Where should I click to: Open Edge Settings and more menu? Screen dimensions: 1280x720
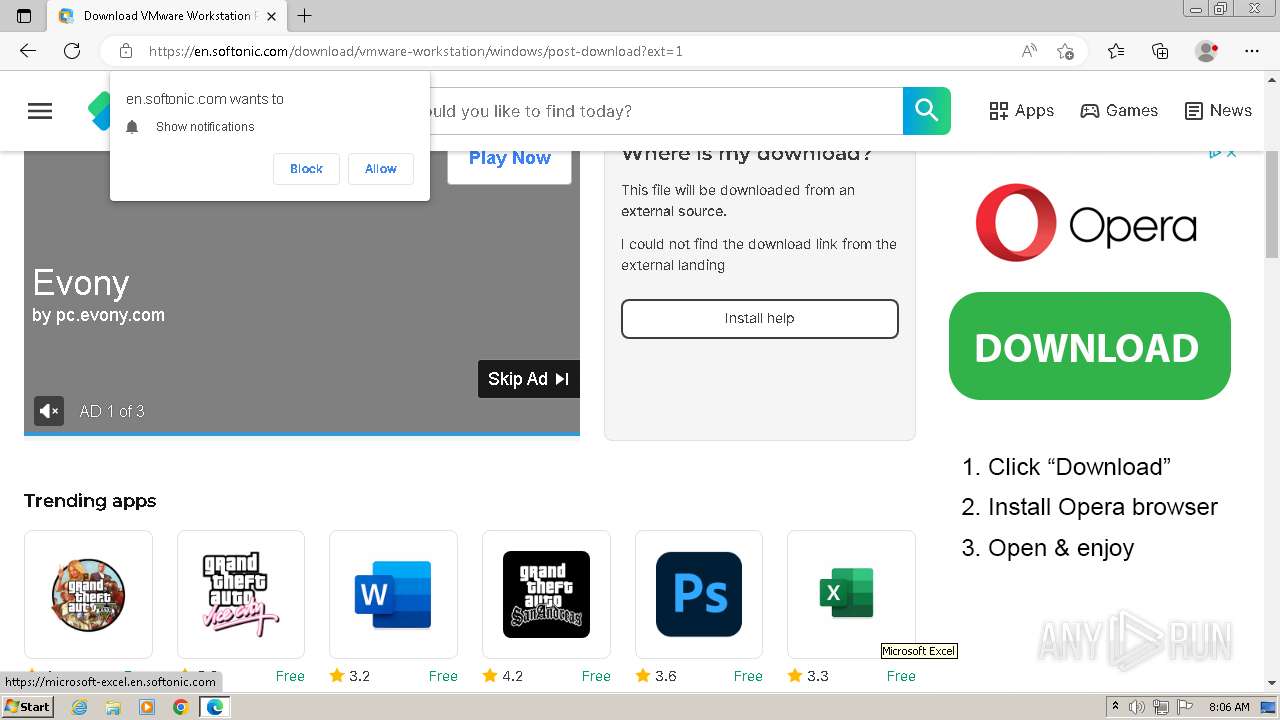pyautogui.click(x=1252, y=51)
